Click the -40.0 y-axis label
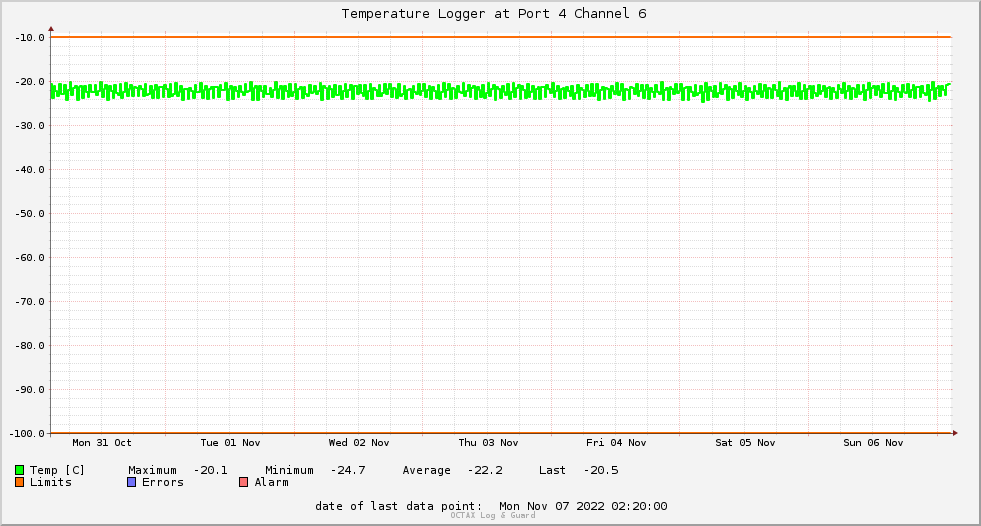 coord(30,169)
